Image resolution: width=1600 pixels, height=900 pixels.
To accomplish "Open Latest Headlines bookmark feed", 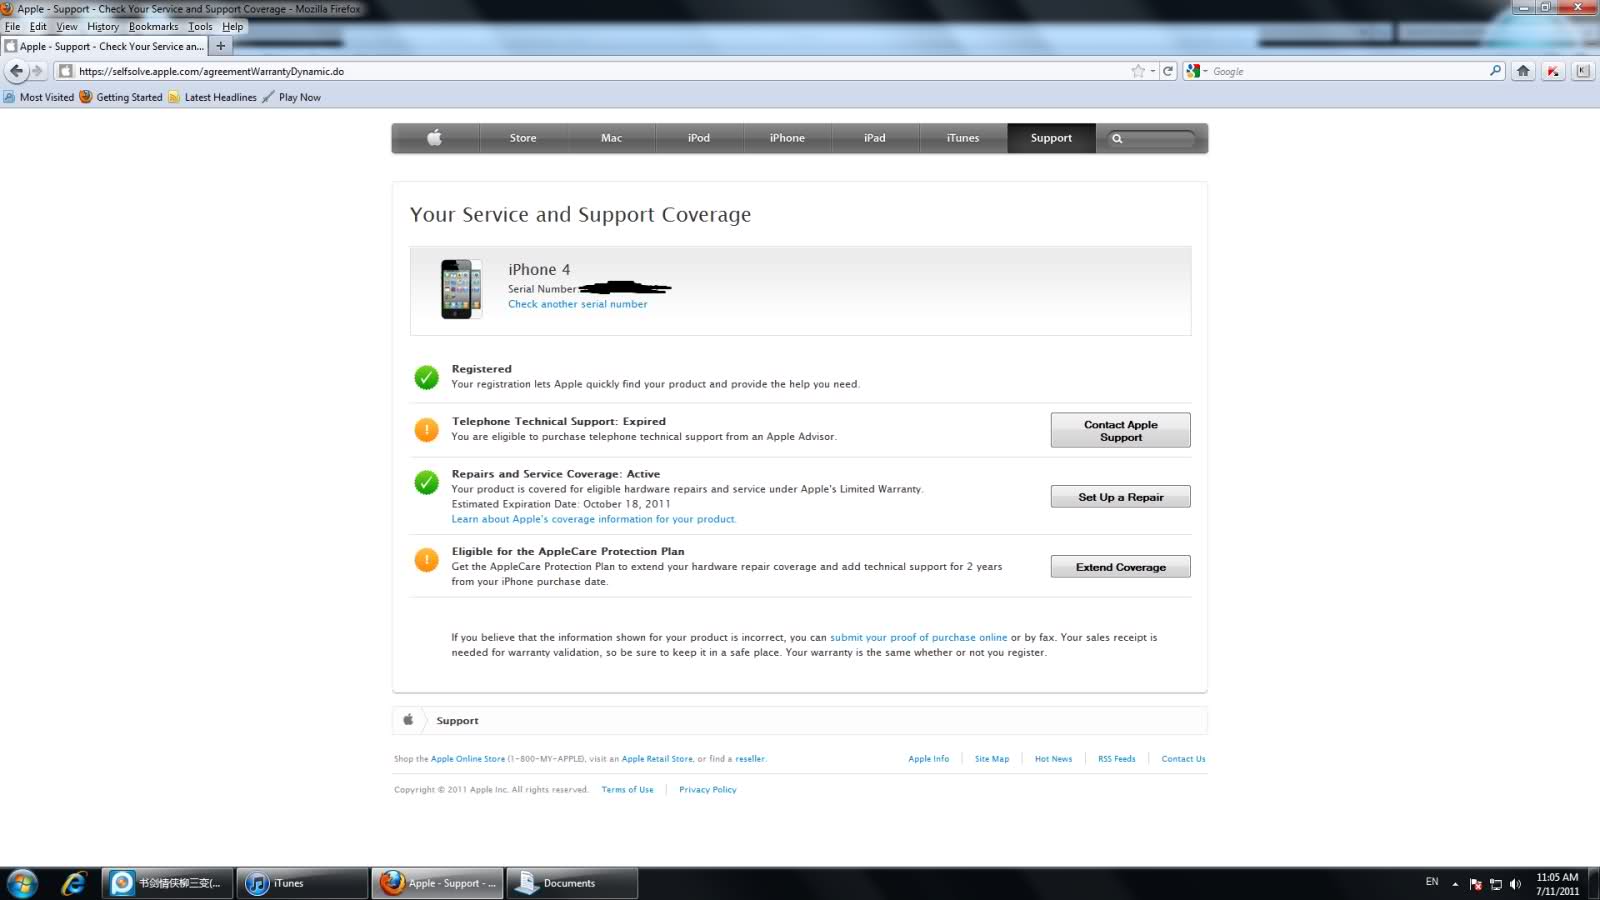I will pyautogui.click(x=212, y=97).
